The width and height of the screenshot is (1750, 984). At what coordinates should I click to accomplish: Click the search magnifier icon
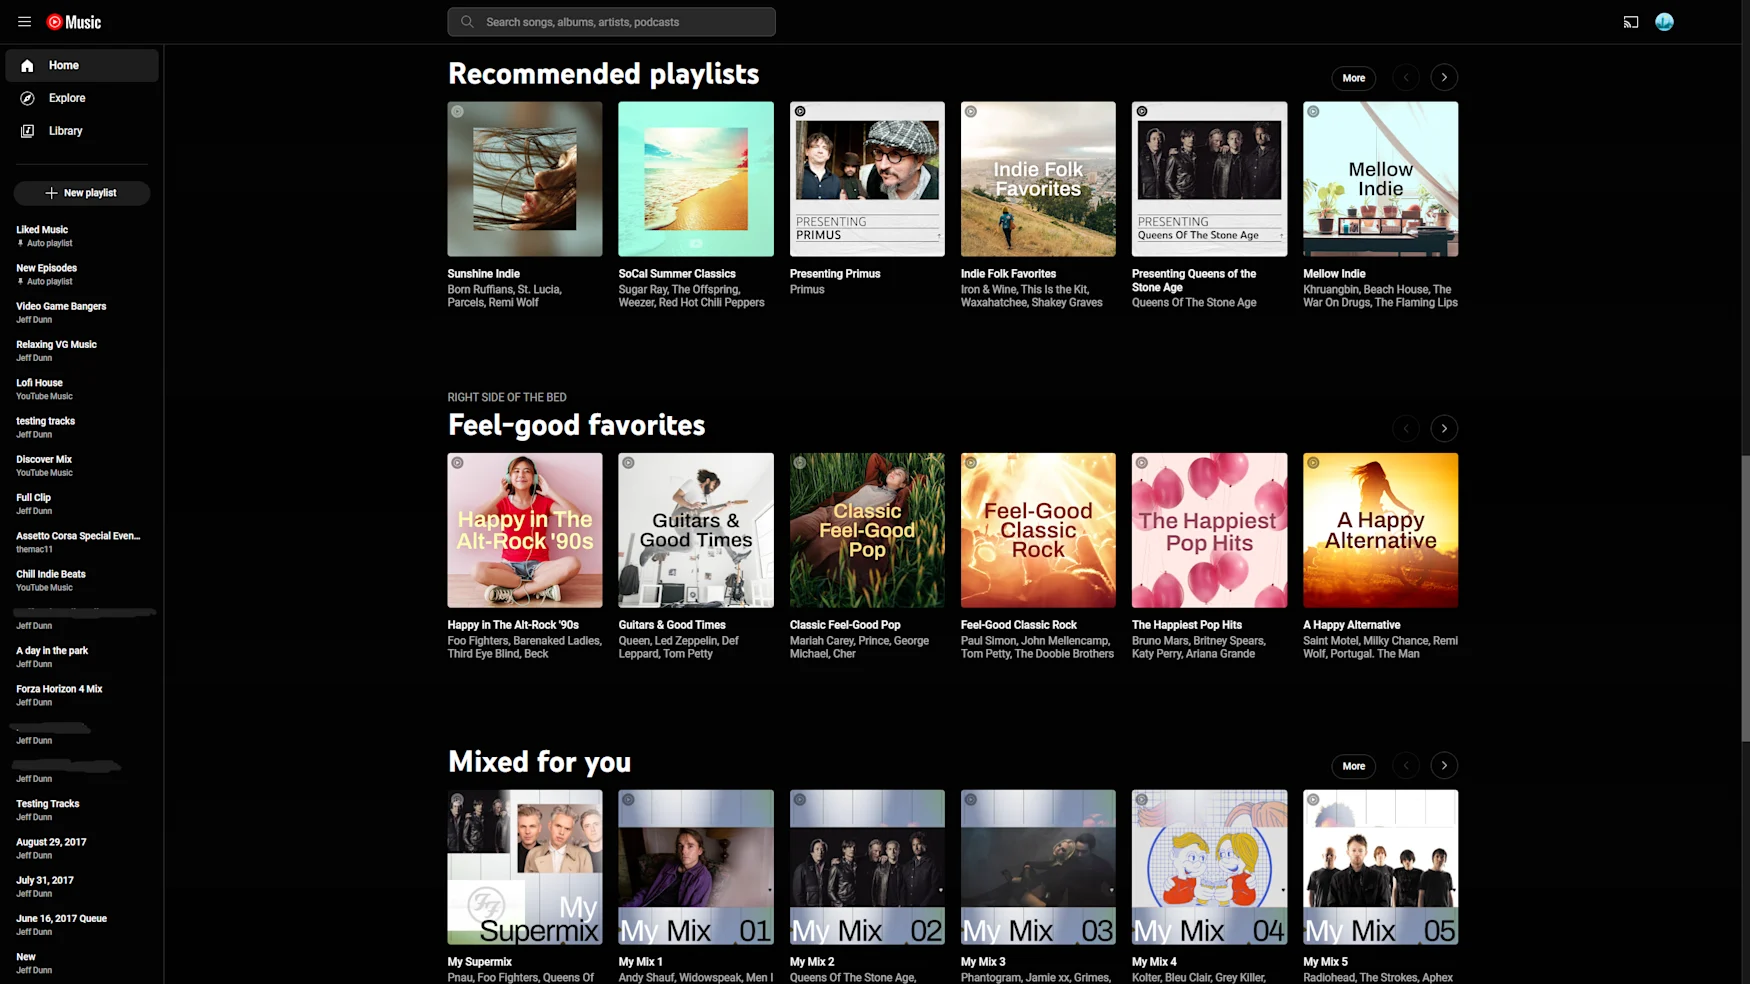[x=467, y=22]
